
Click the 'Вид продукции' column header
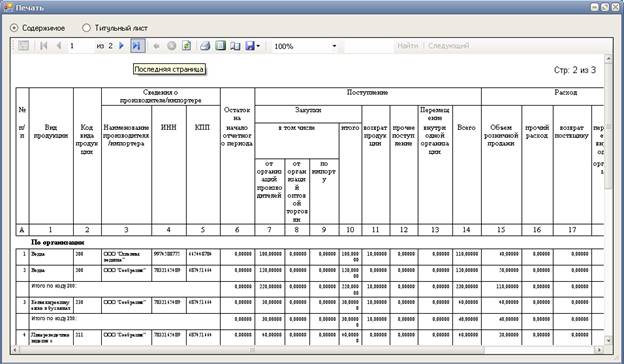point(51,132)
